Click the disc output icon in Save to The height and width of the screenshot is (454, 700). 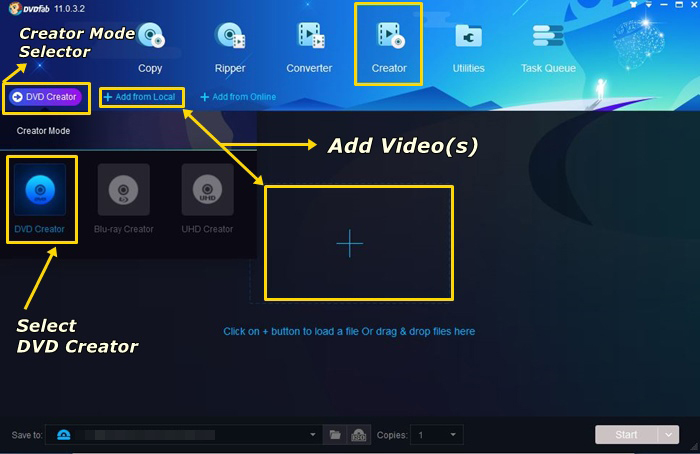point(64,435)
